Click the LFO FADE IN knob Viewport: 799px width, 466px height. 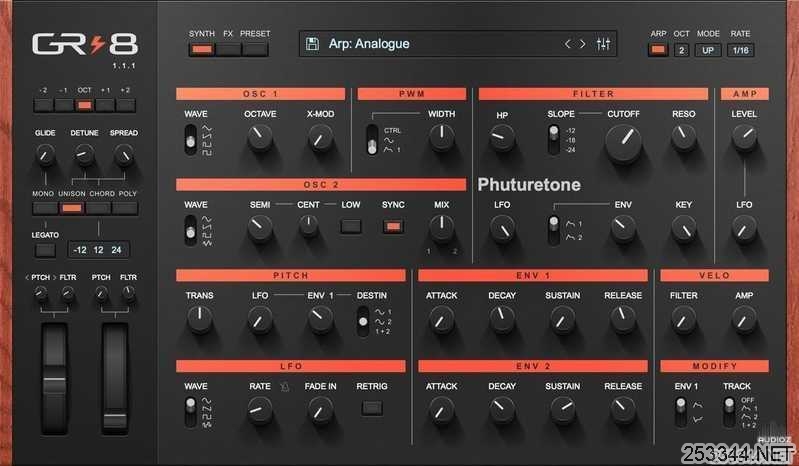coord(321,410)
